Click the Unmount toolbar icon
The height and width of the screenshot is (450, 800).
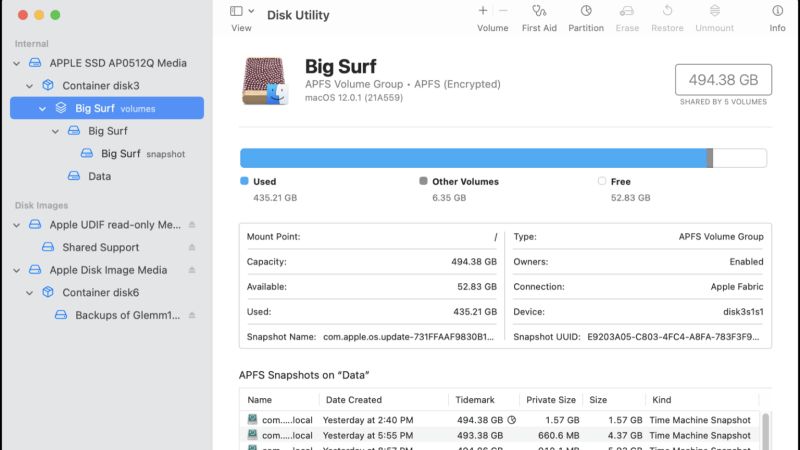pos(715,11)
